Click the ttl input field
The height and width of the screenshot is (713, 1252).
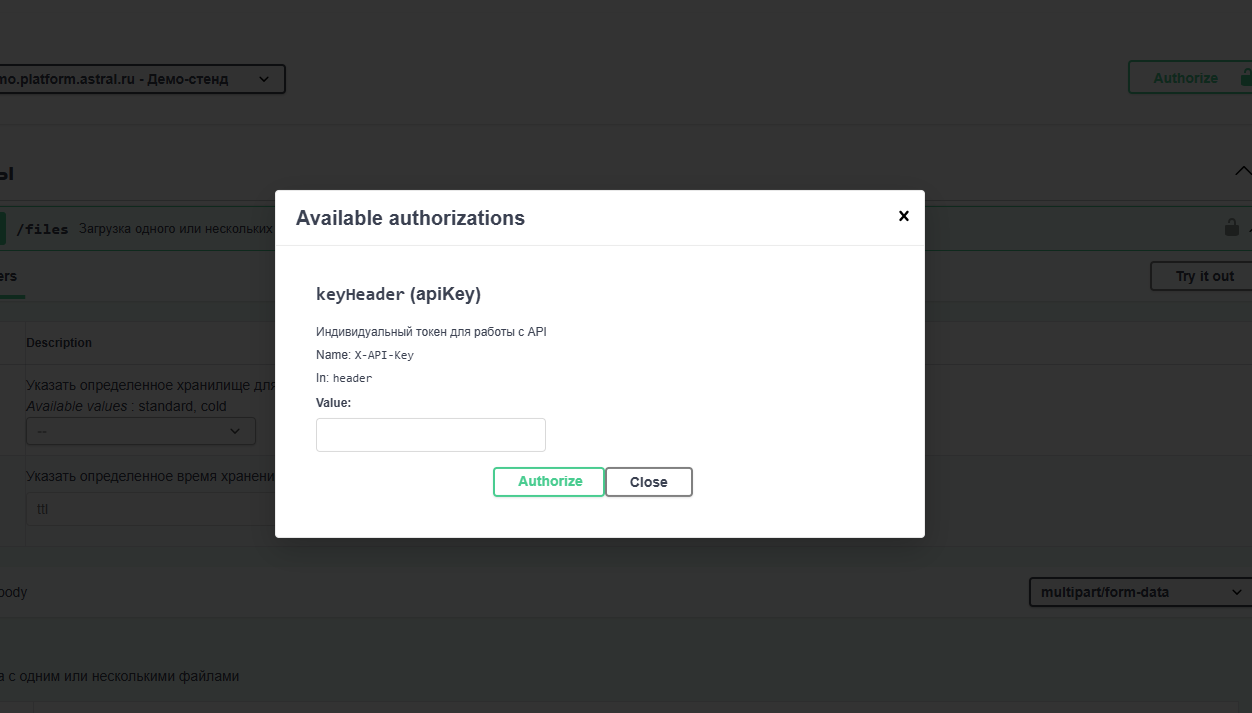click(x=150, y=509)
